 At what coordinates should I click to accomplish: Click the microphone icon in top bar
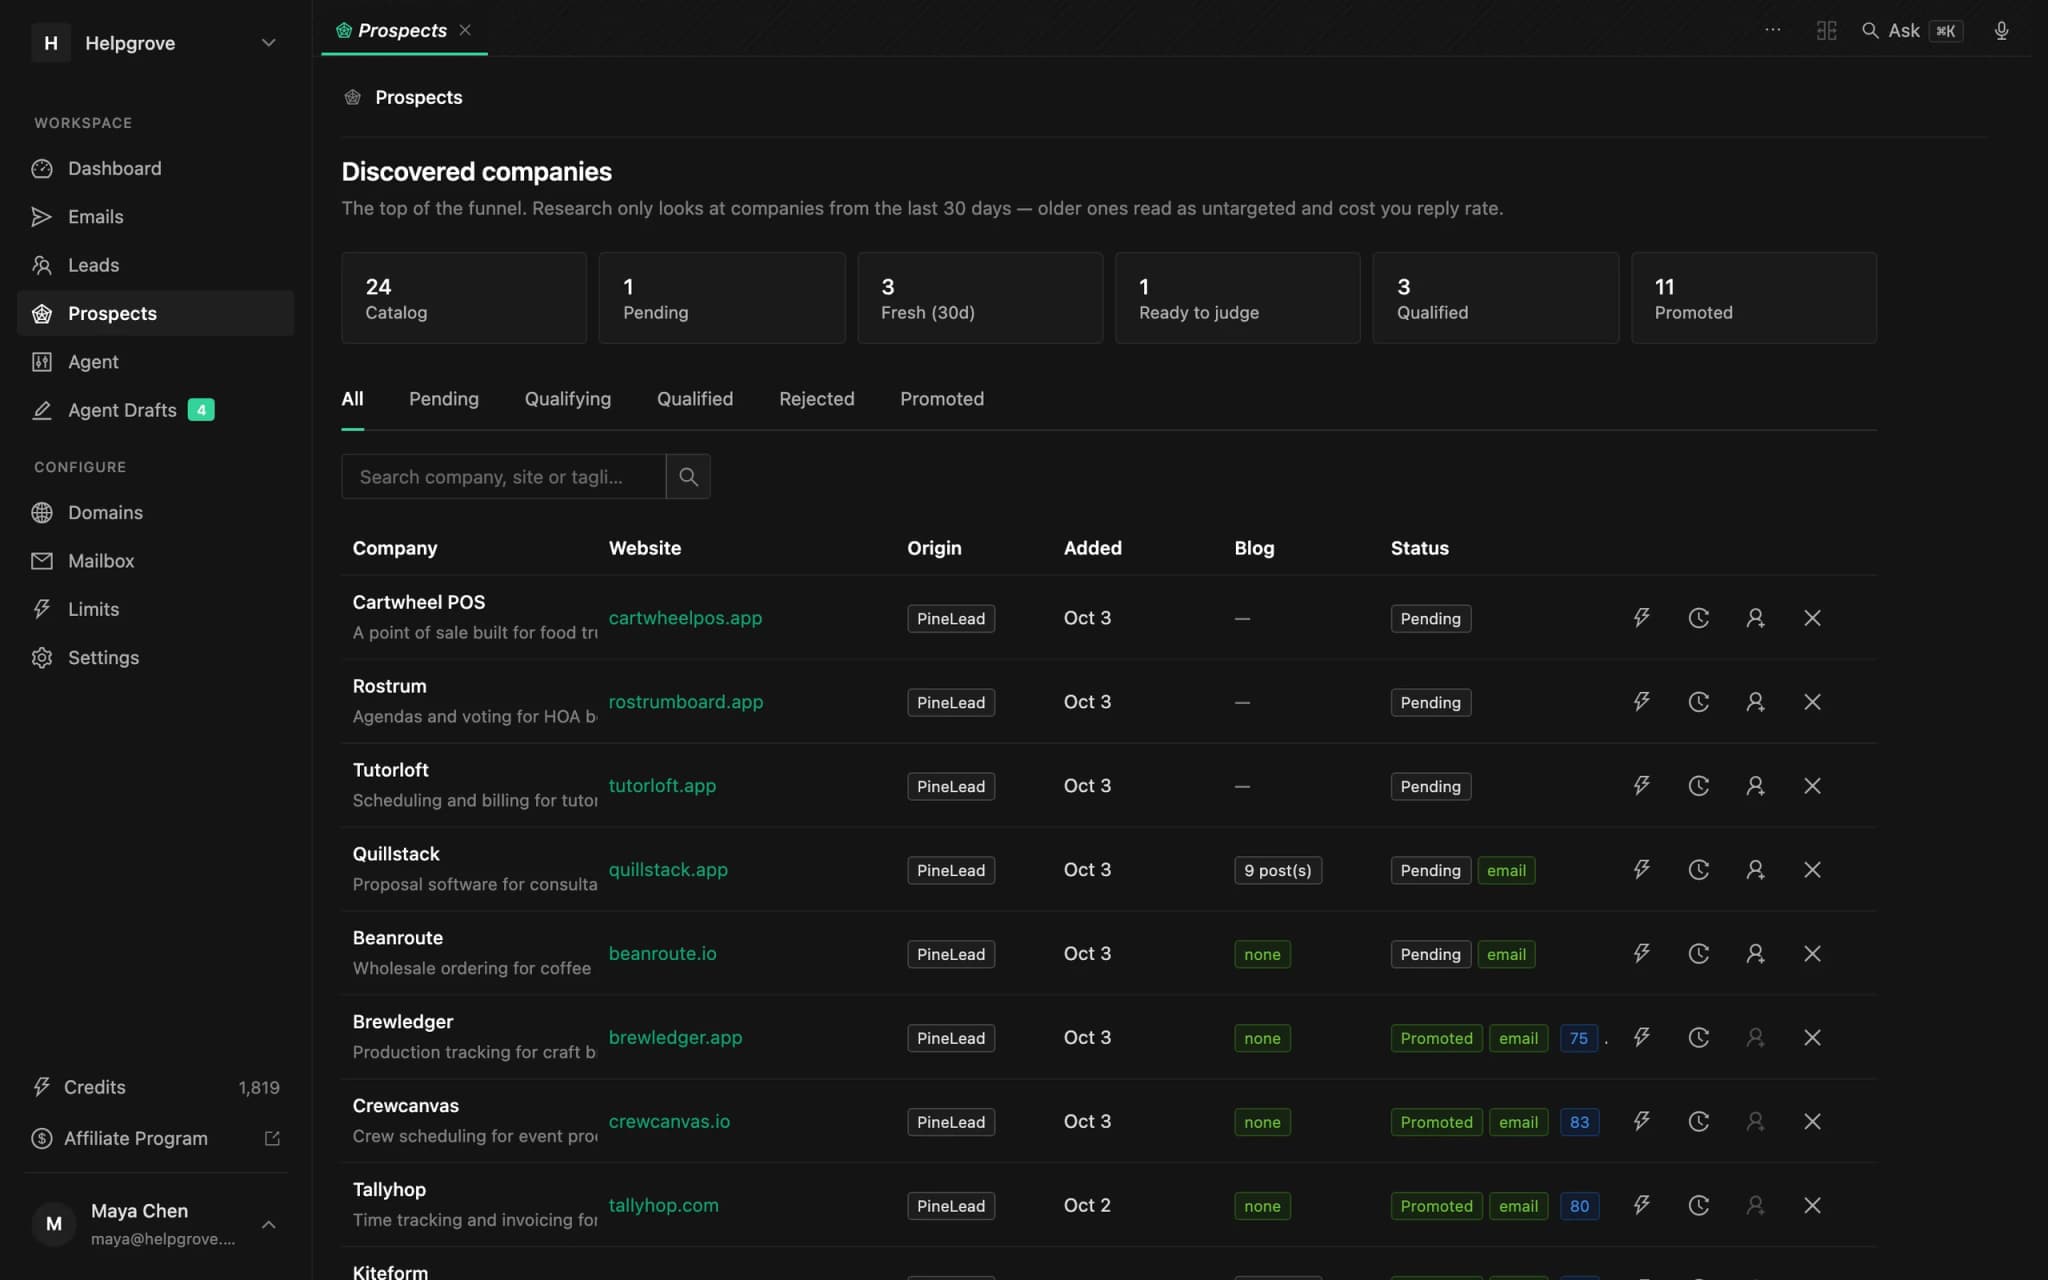(x=2001, y=31)
